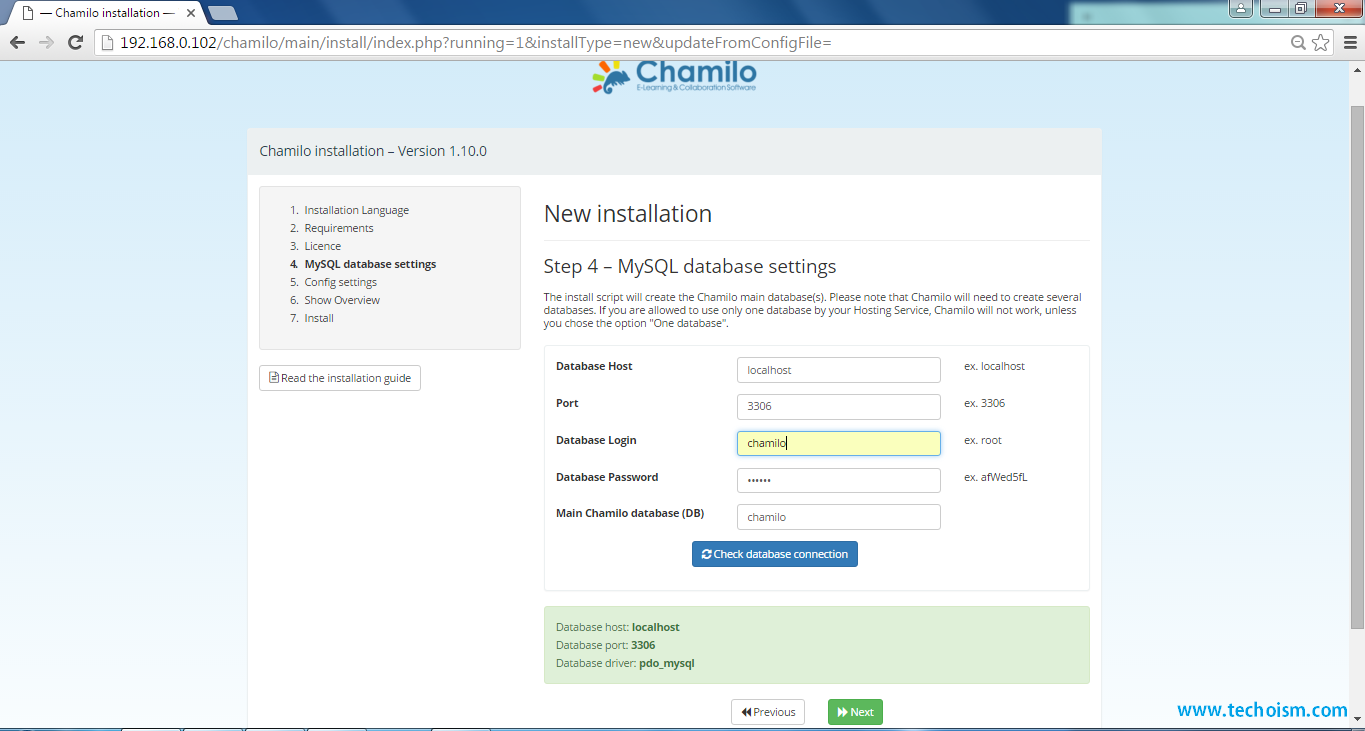Open Chrome menu hamburger icon
The image size is (1365, 731).
point(1348,42)
